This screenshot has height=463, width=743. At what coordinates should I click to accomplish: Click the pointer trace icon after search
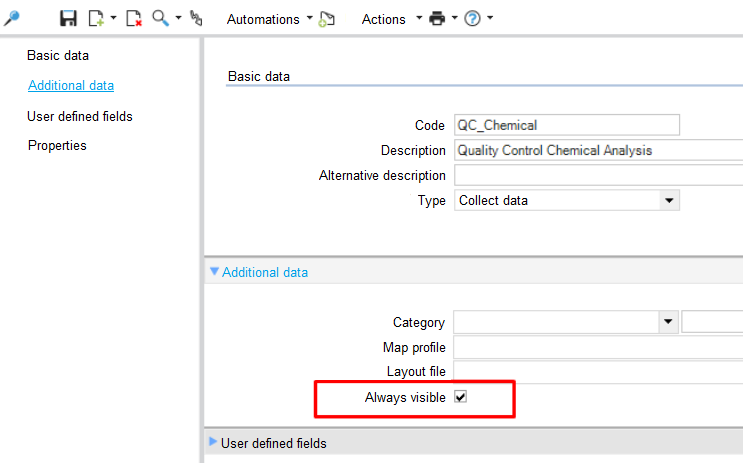click(196, 18)
